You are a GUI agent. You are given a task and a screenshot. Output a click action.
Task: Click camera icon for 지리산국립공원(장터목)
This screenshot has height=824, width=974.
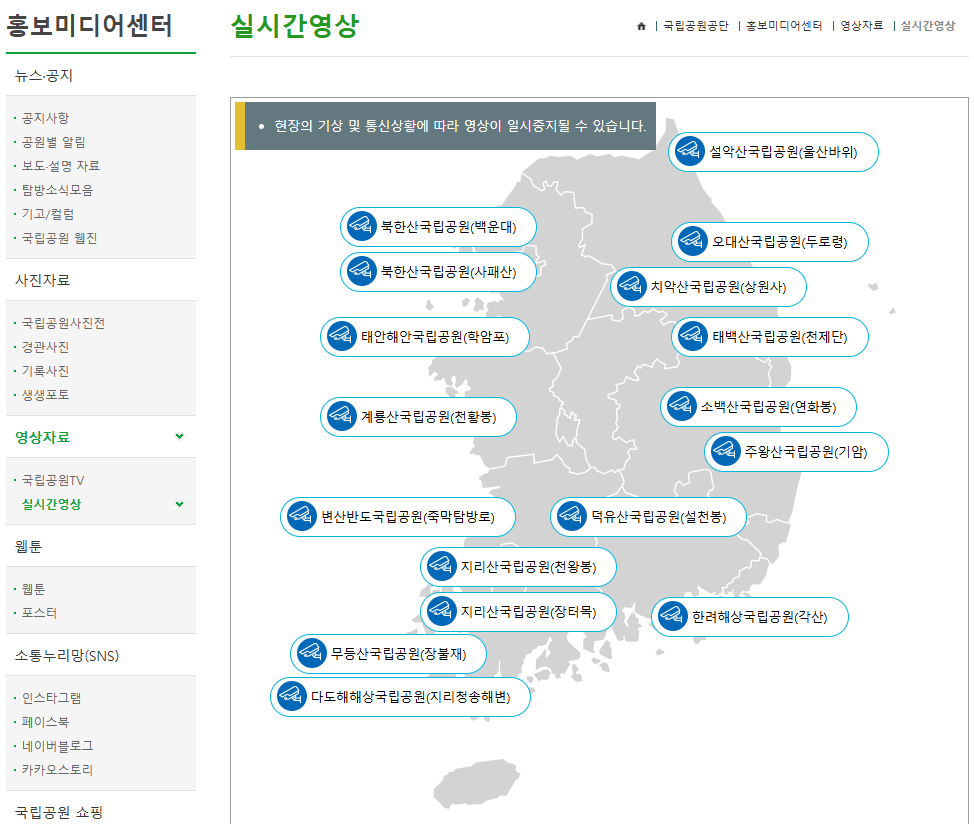pyautogui.click(x=441, y=611)
